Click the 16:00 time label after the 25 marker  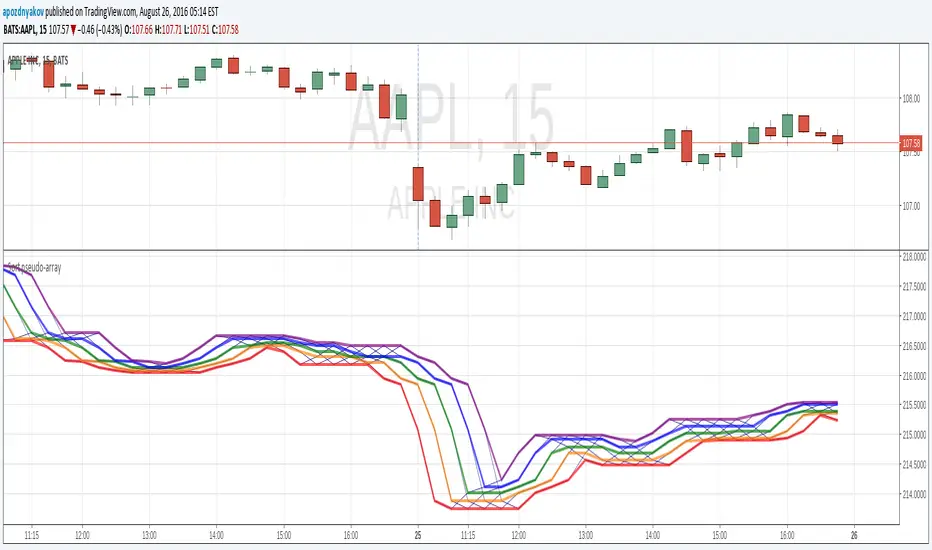(787, 535)
